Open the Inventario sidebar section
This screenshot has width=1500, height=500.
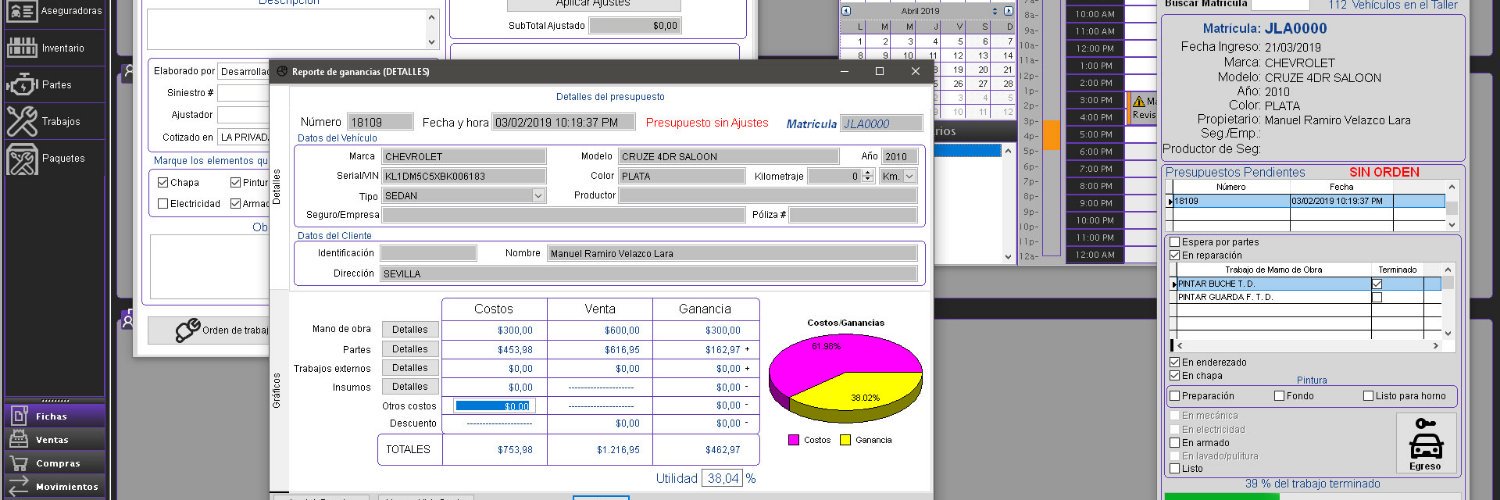click(53, 48)
